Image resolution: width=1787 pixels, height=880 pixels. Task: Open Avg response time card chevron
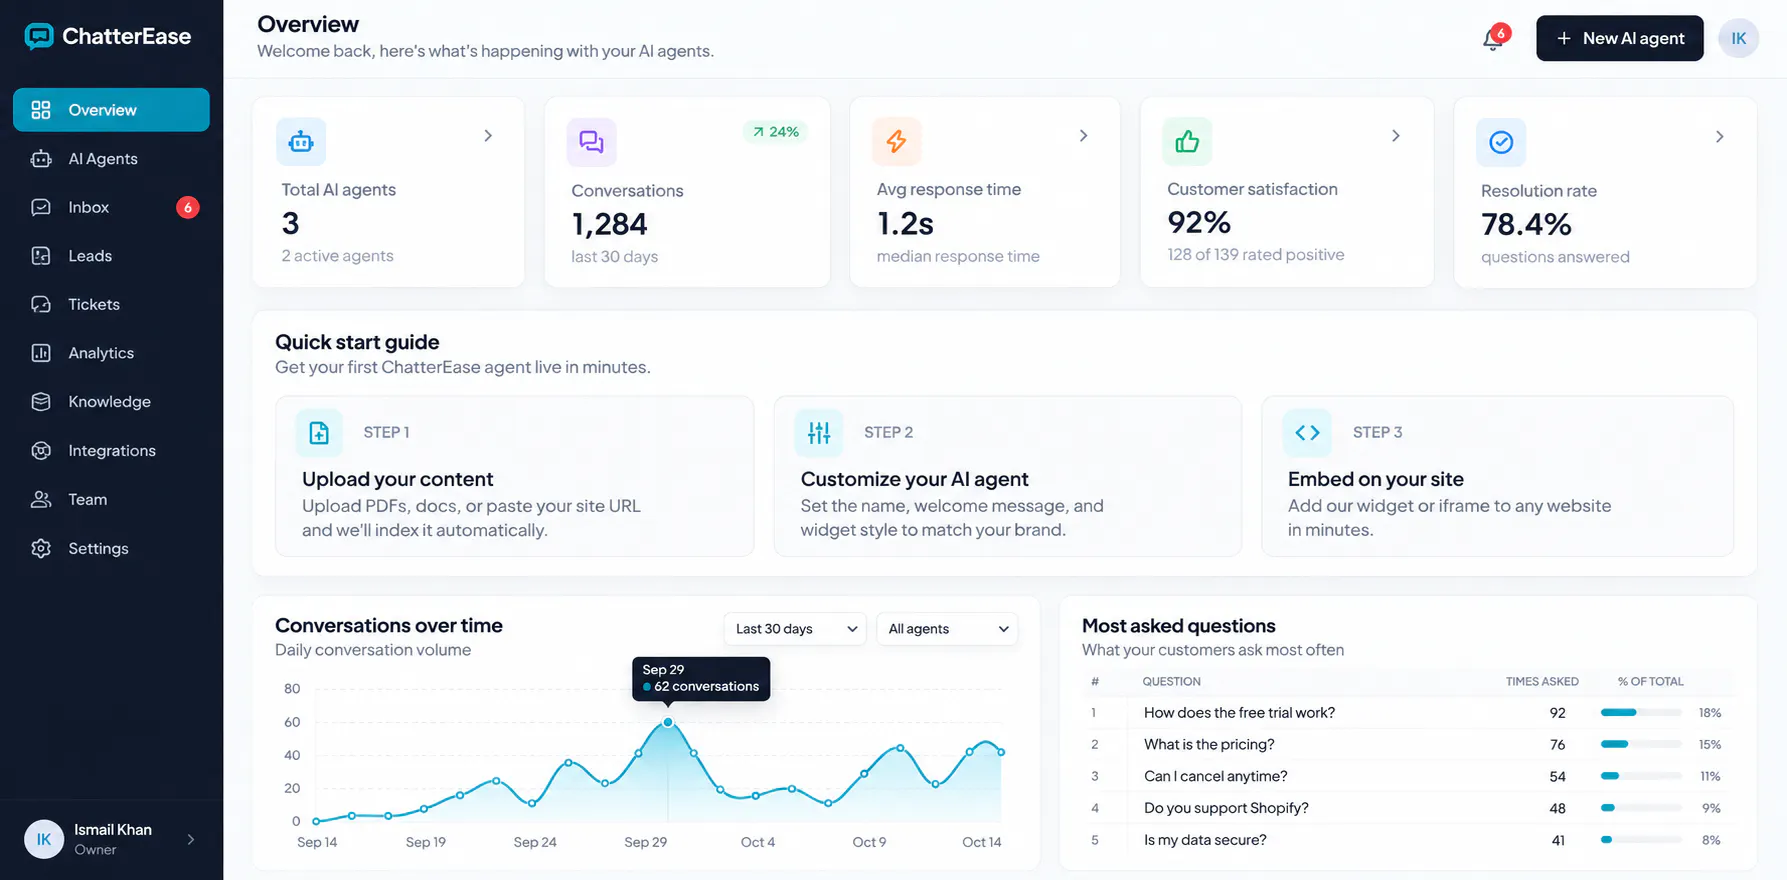(1083, 136)
